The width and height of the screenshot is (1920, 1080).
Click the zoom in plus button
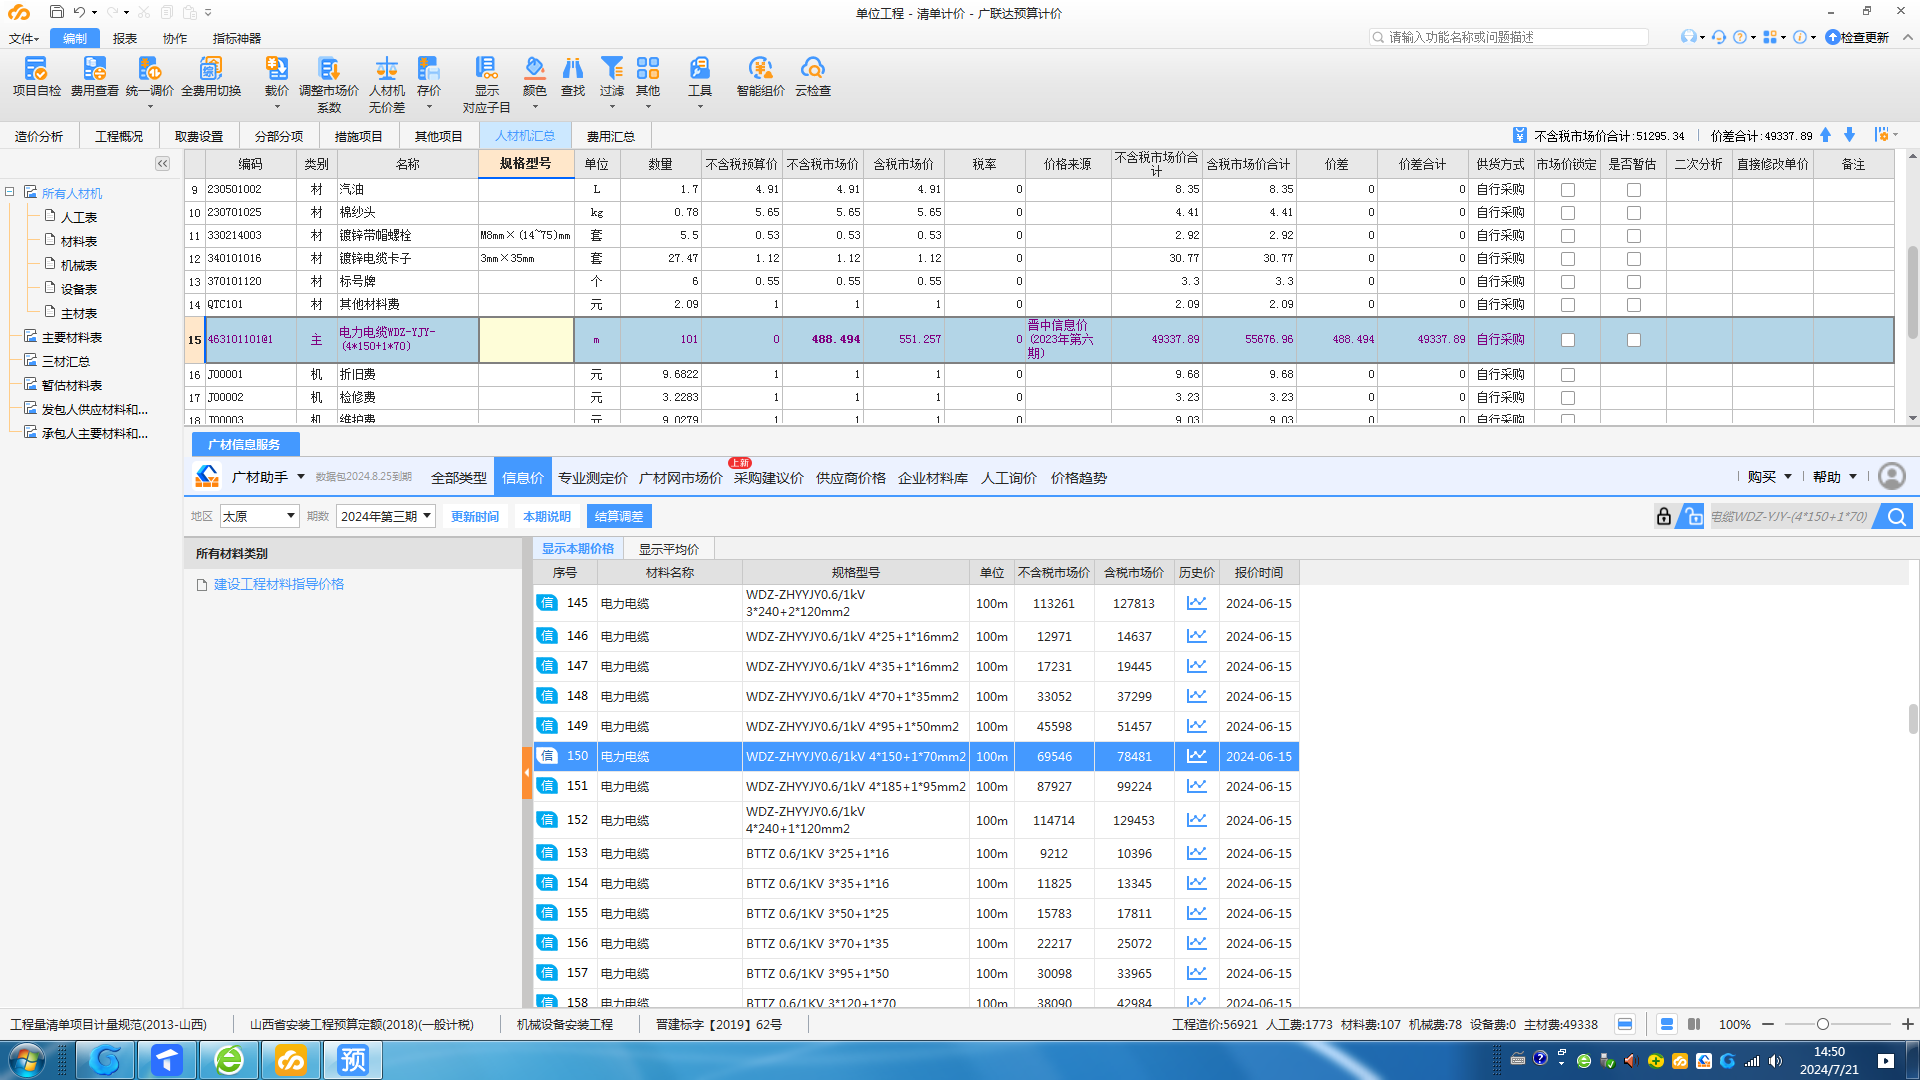(x=1907, y=1024)
